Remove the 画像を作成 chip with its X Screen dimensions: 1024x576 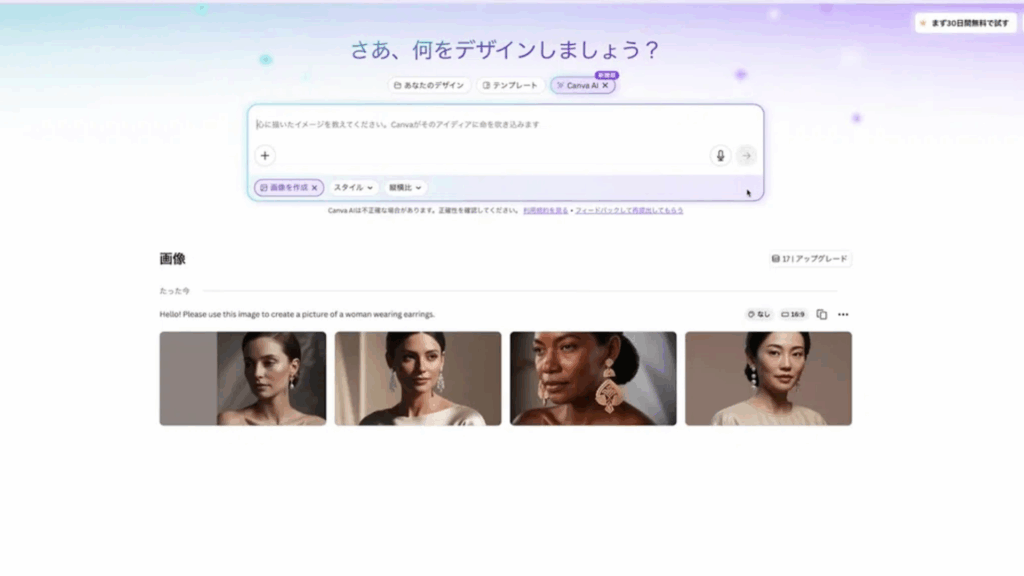(314, 188)
